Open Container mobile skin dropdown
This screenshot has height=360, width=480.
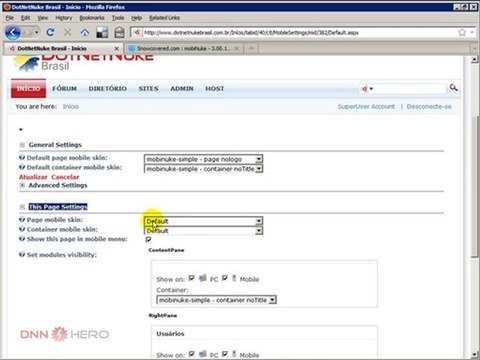203,231
